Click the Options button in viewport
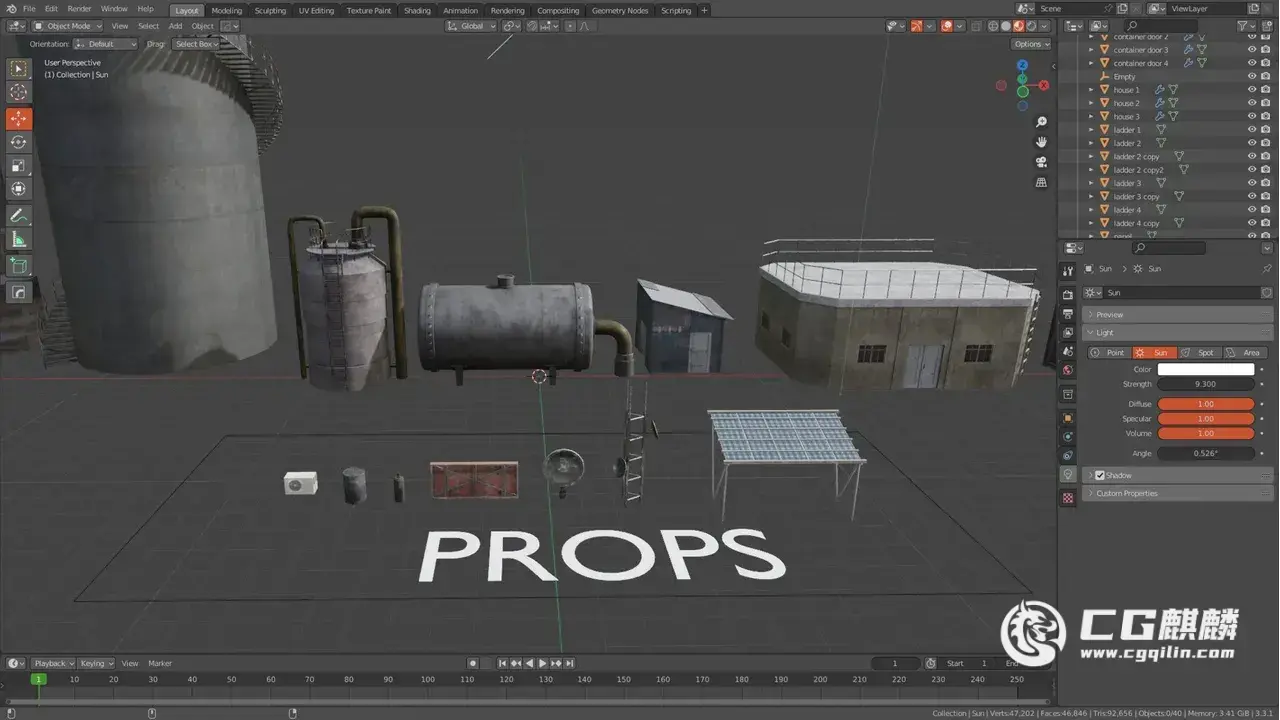Screen dimensions: 1280x720 click(1030, 44)
